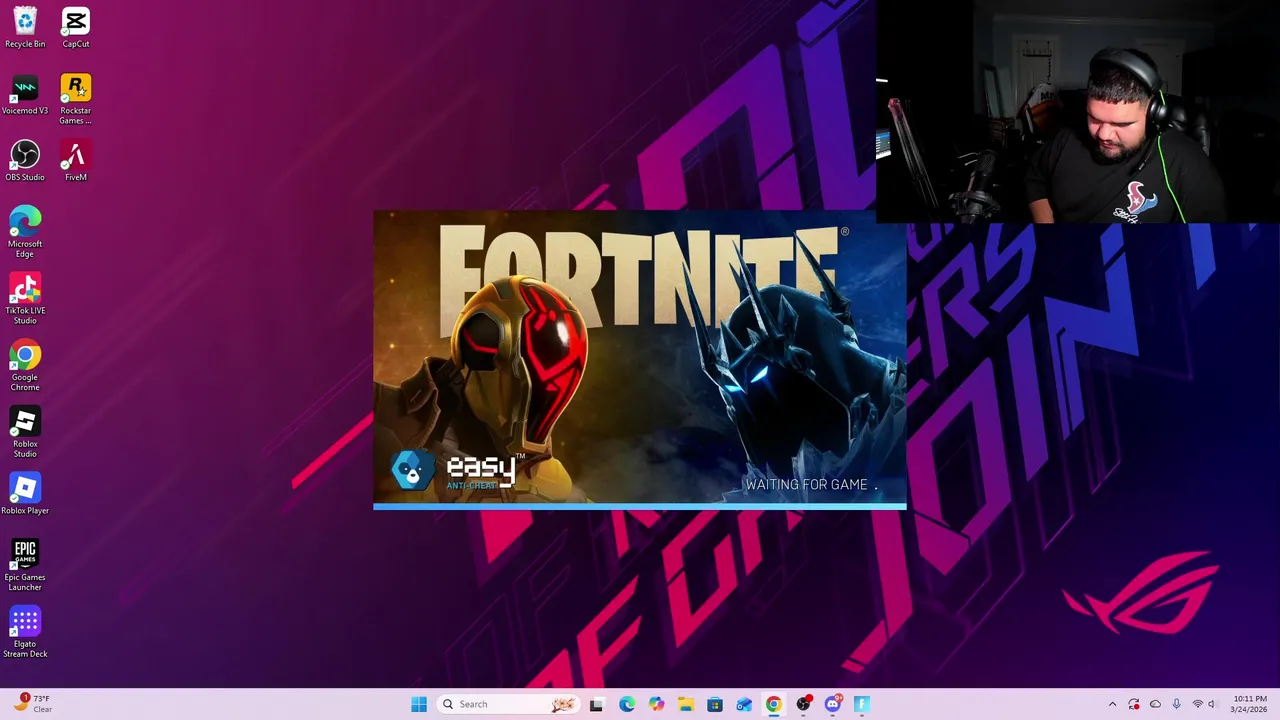Open the OneDrive cloud tray icon
This screenshot has width=1280, height=720.
[x=1155, y=704]
